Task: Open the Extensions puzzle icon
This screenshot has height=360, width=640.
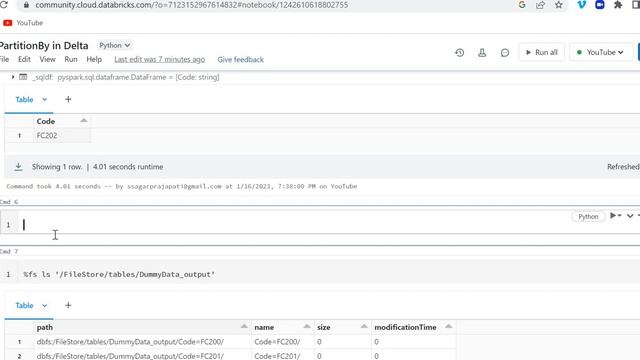Action: (618, 5)
